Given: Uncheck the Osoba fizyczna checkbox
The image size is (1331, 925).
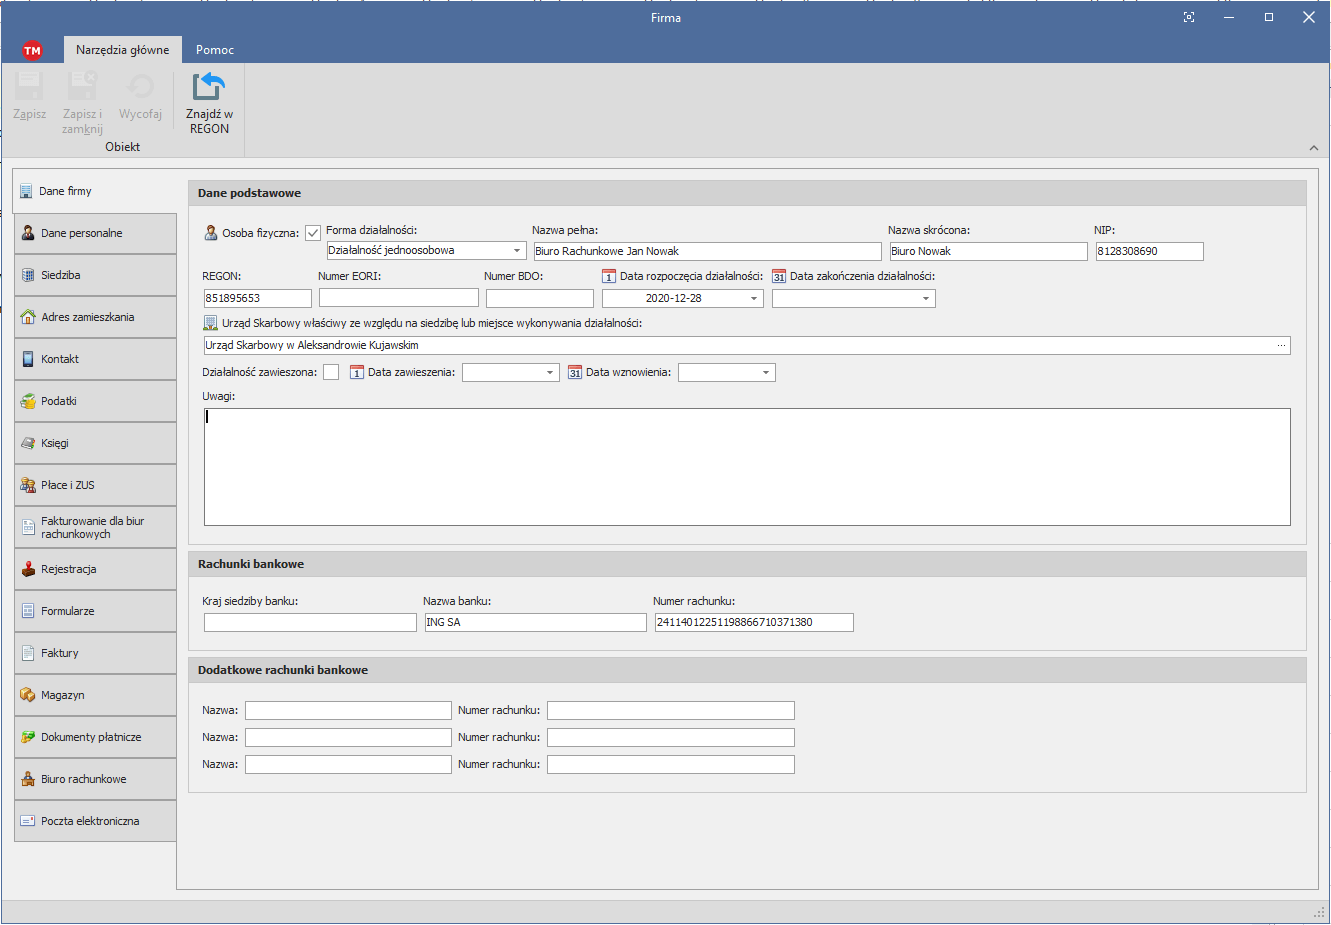Looking at the screenshot, I should click(x=313, y=233).
